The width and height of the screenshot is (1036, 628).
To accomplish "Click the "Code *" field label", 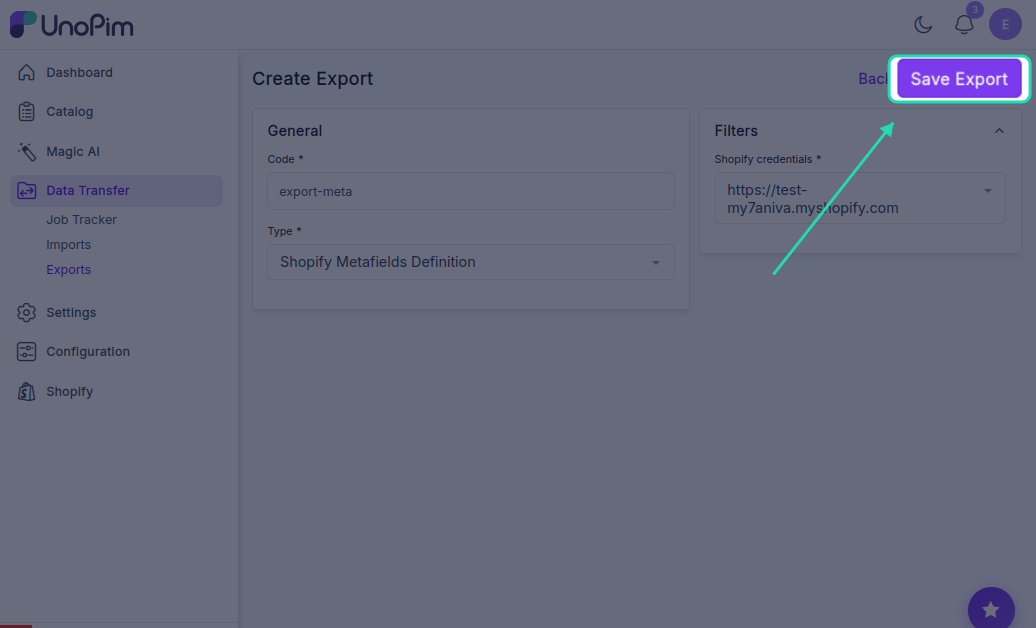I will [285, 159].
